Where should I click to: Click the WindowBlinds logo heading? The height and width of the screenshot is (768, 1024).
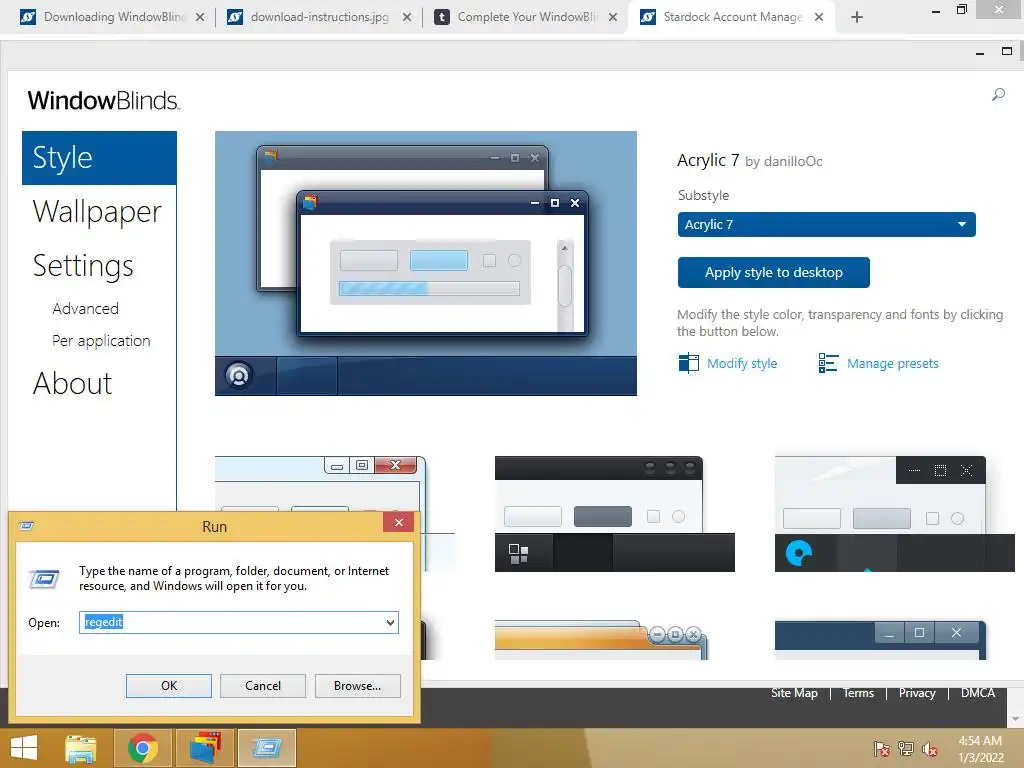[x=103, y=101]
